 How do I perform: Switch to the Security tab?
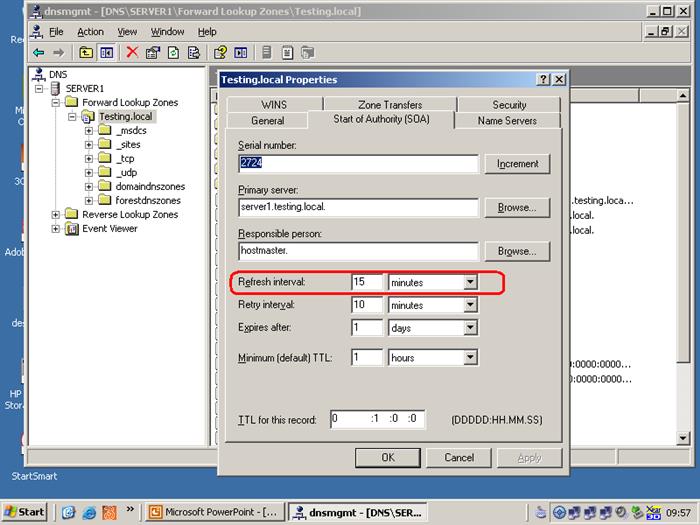pyautogui.click(x=509, y=104)
